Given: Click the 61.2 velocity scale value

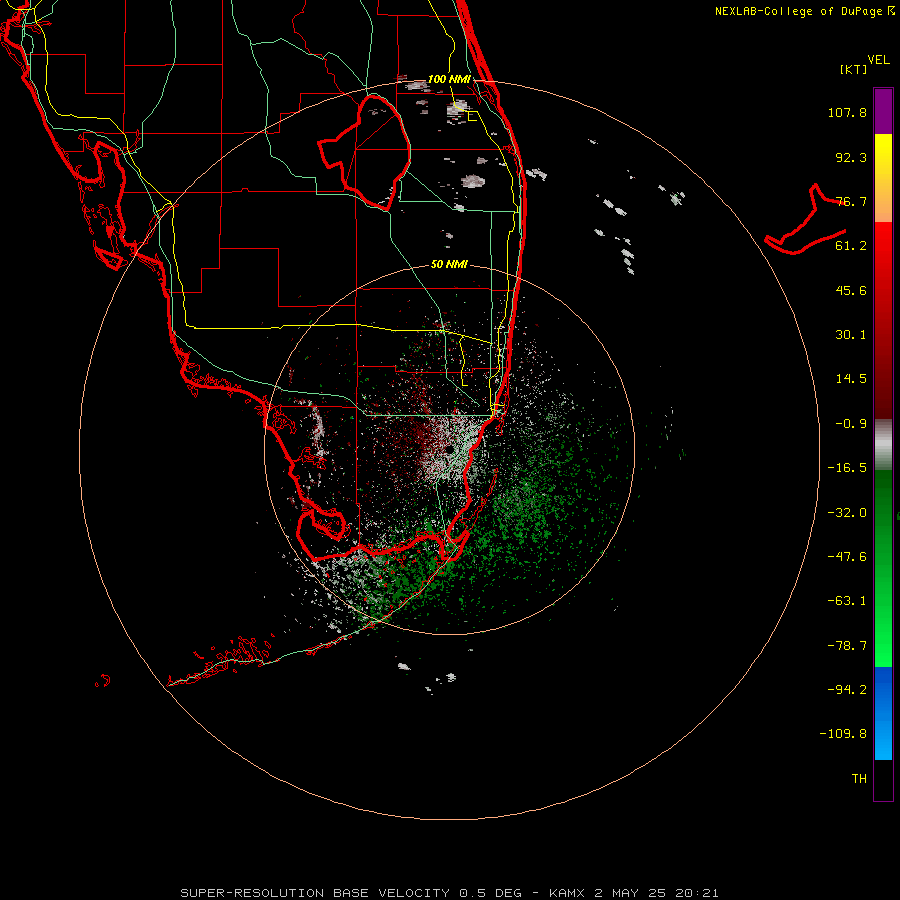Looking at the screenshot, I should [851, 246].
